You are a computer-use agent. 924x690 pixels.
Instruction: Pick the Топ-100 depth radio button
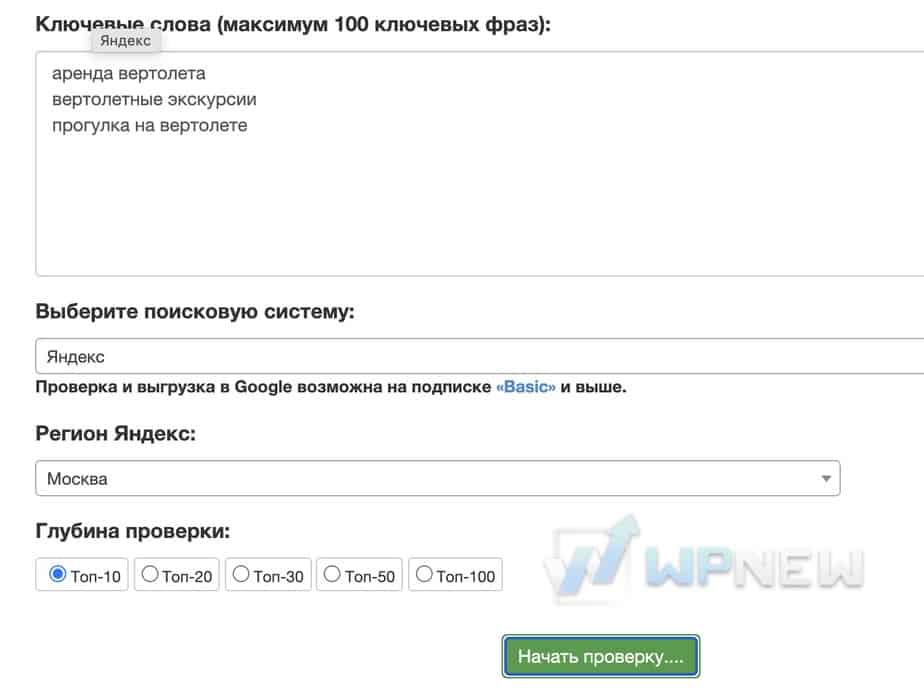coord(424,574)
